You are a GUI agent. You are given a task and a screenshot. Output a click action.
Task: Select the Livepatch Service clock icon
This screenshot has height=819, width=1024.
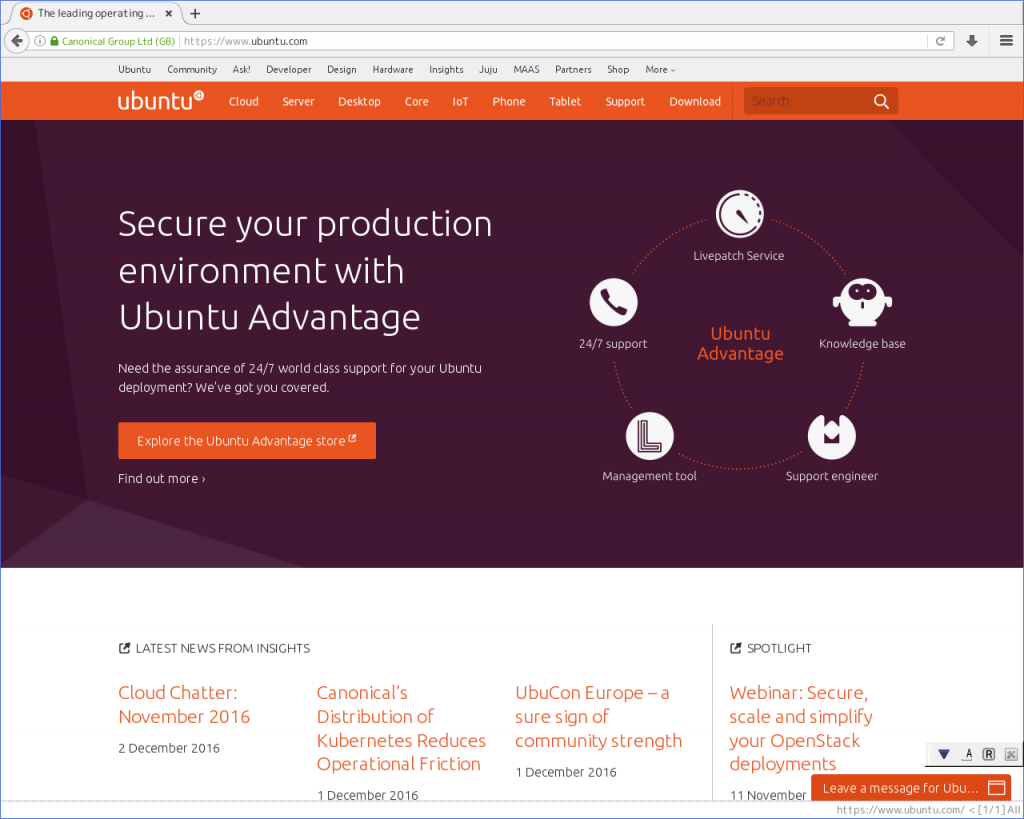(x=739, y=211)
